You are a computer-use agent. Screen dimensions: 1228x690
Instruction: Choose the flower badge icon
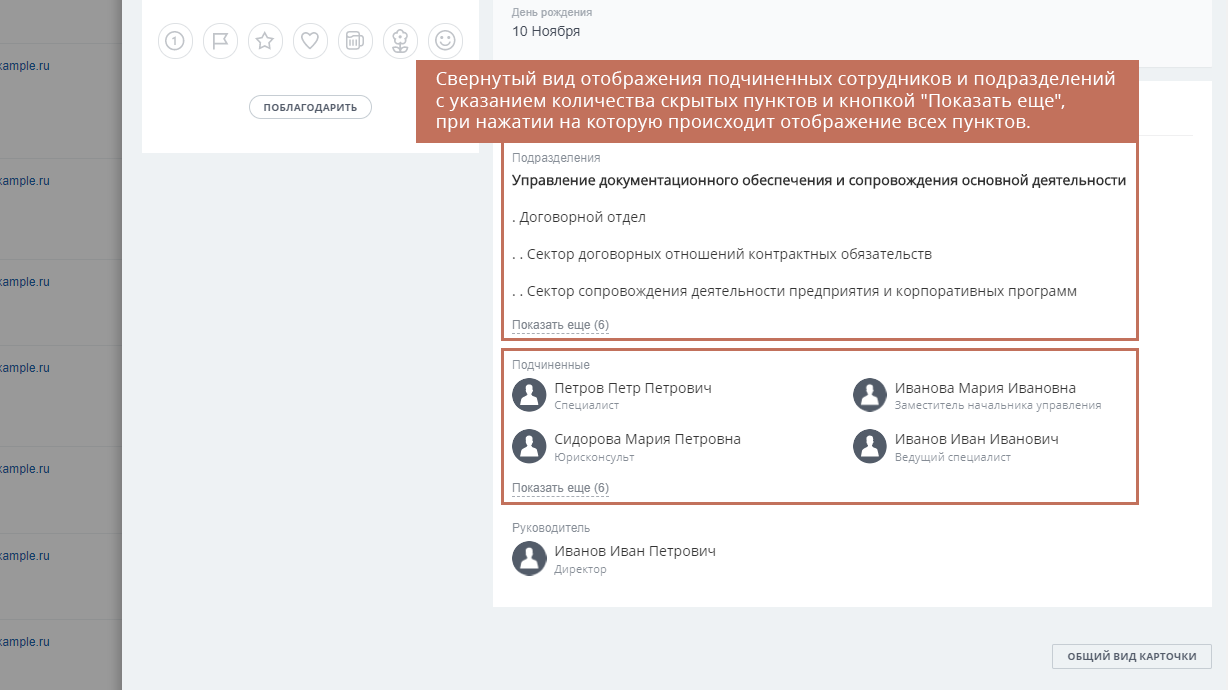(x=400, y=41)
